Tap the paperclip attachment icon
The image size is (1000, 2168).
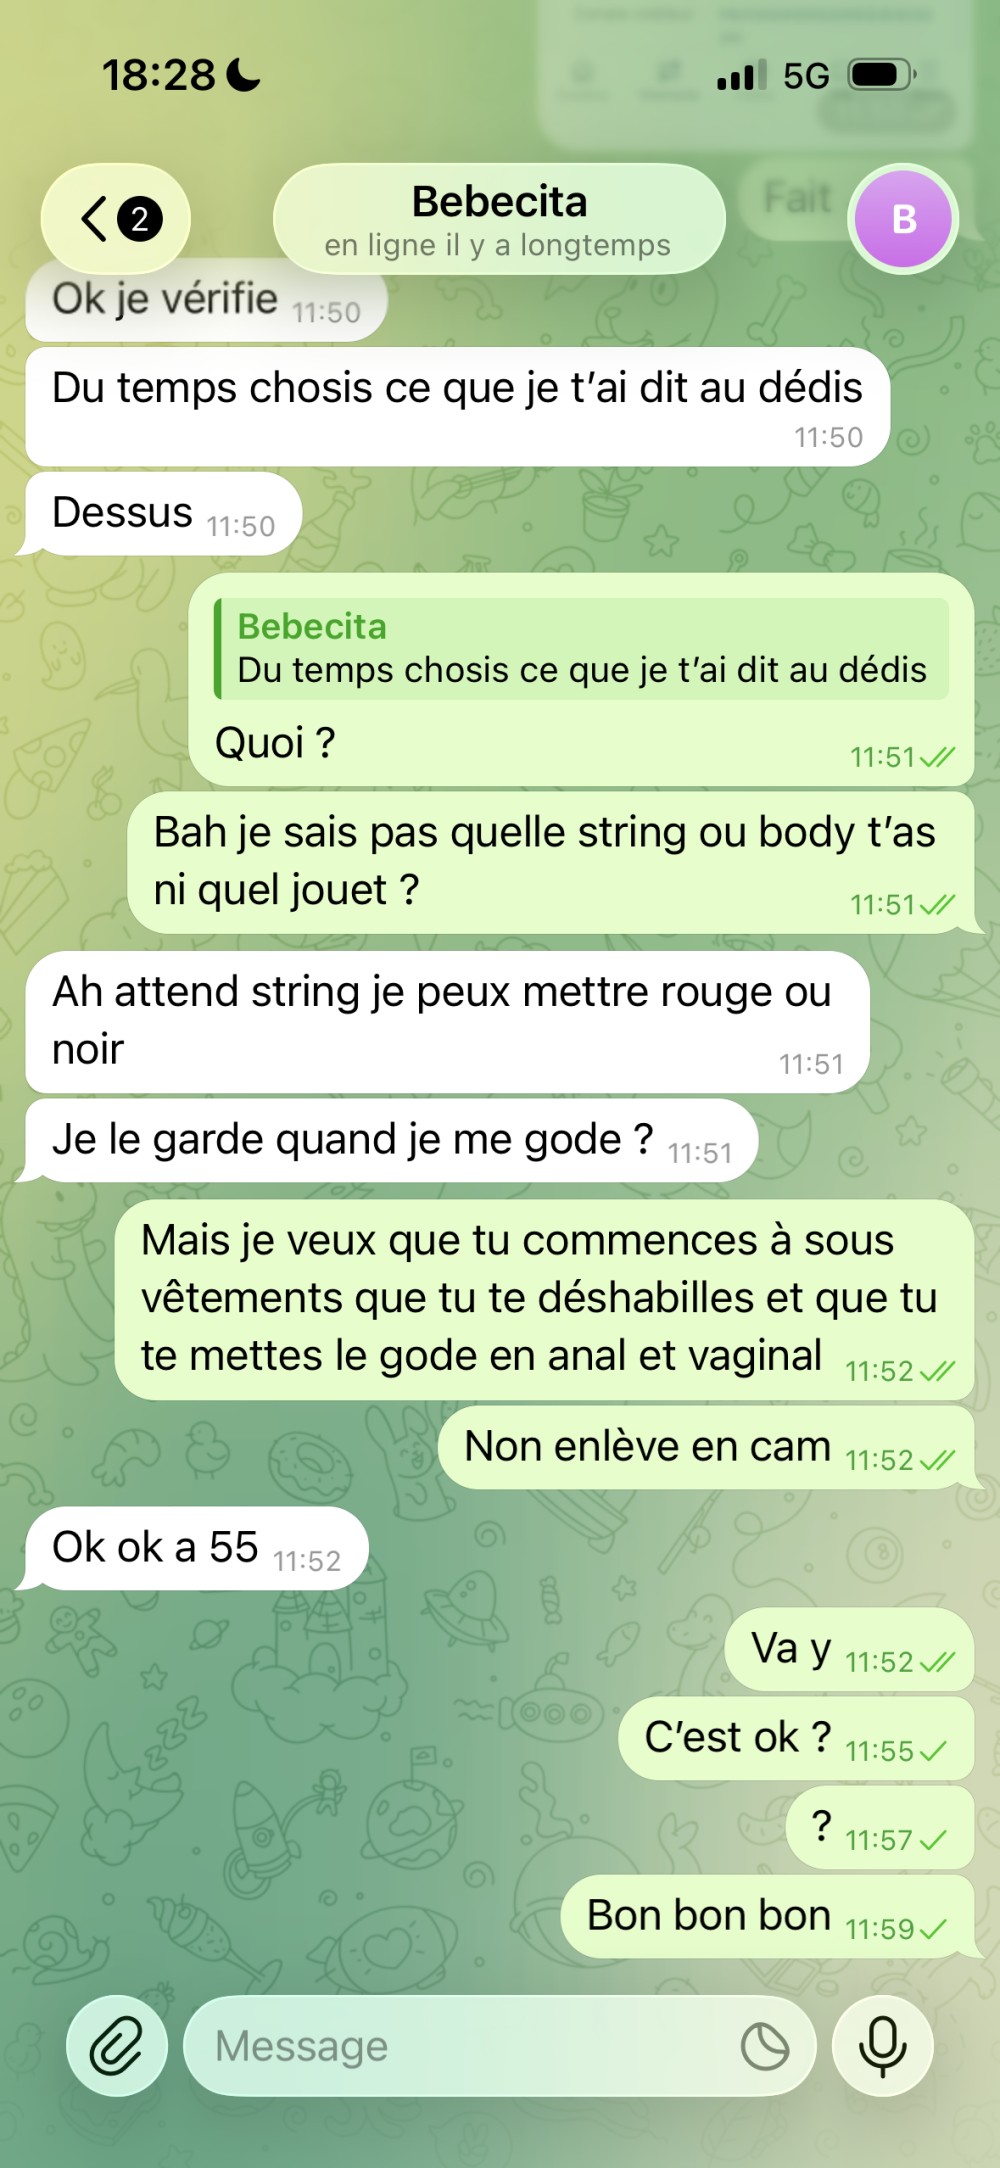[x=117, y=2046]
